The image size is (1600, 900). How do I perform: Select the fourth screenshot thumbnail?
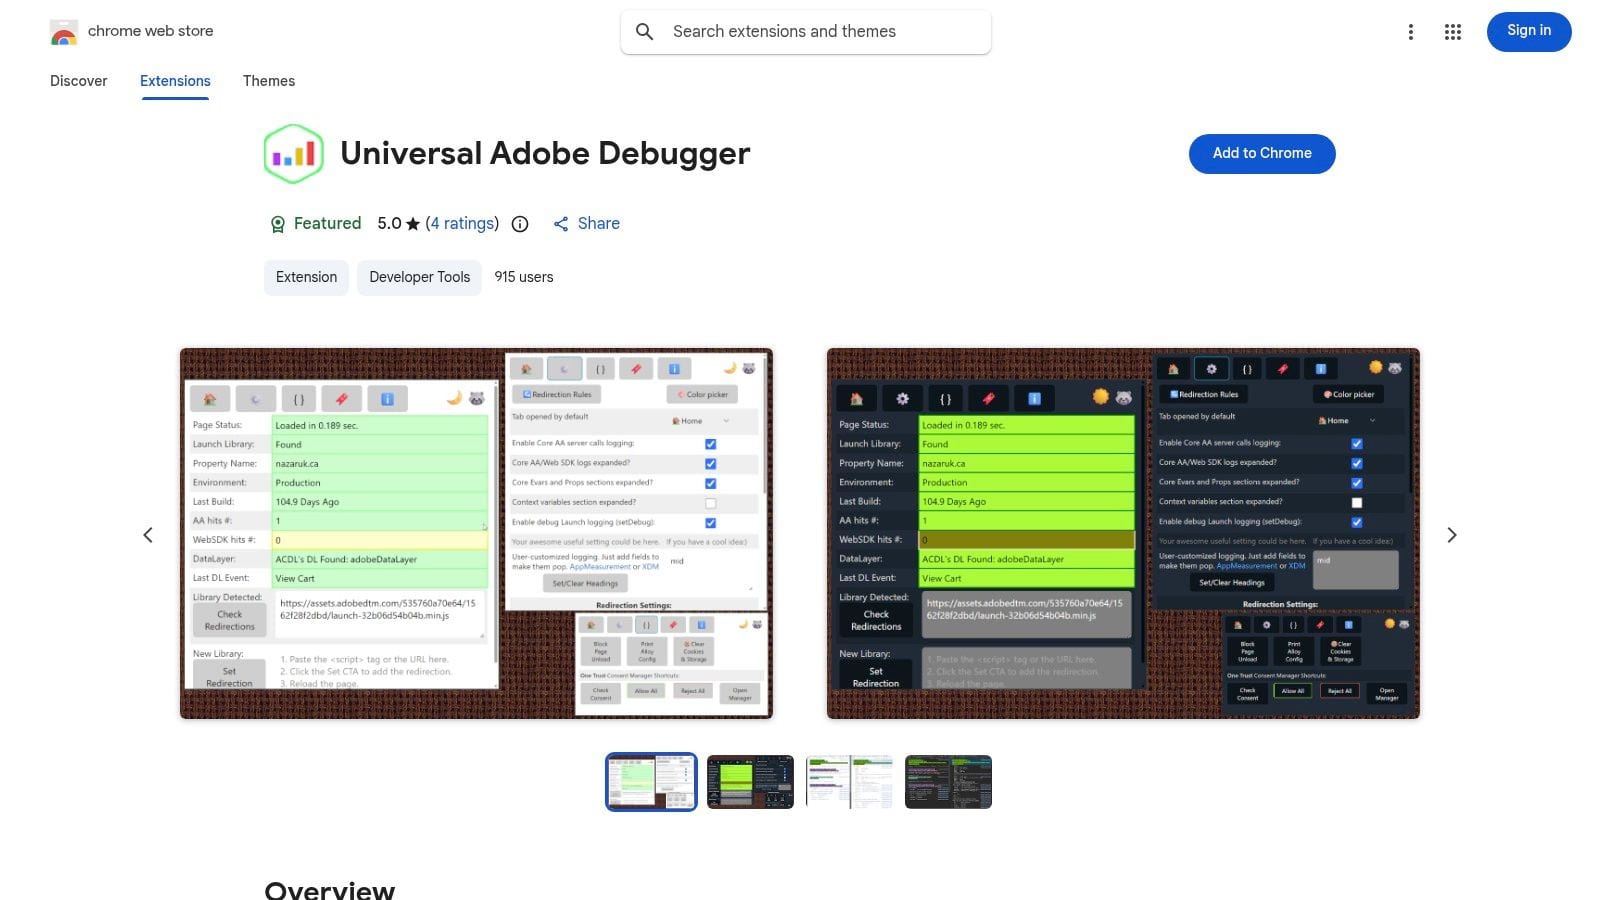(x=948, y=782)
